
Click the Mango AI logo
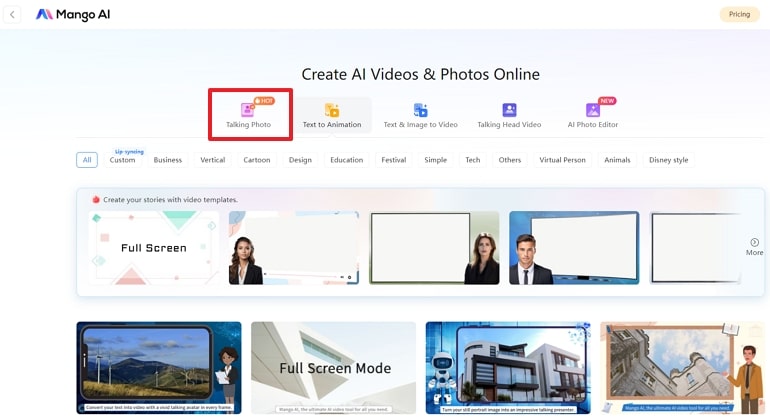point(73,14)
